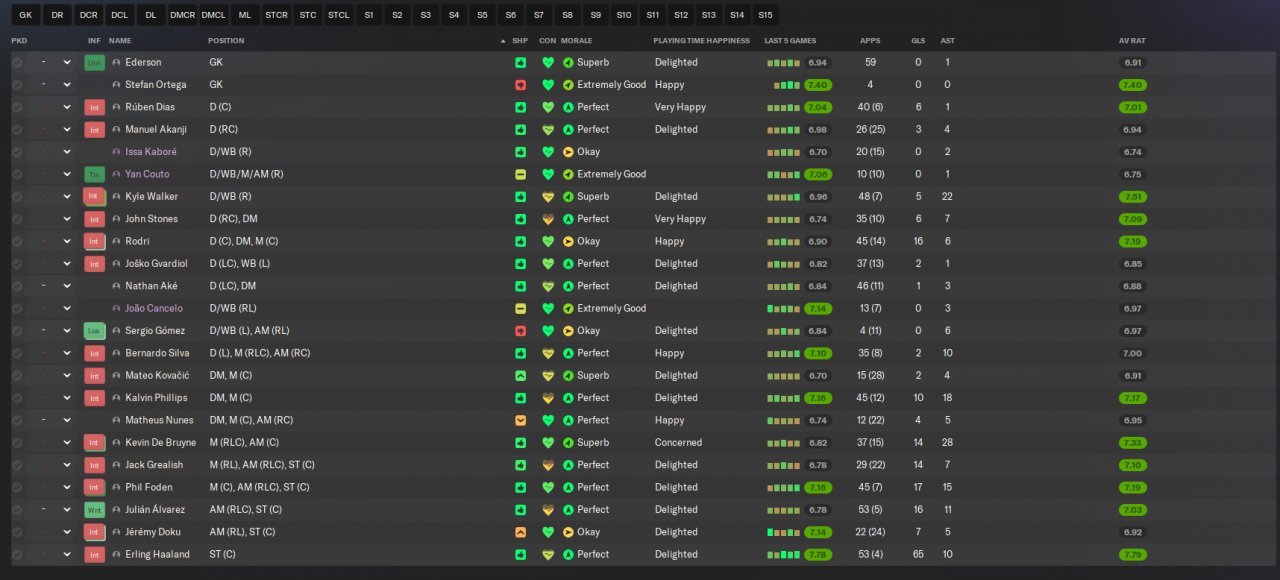Sort the table by the MORALE column
Viewport: 1280px width, 580px height.
[576, 41]
